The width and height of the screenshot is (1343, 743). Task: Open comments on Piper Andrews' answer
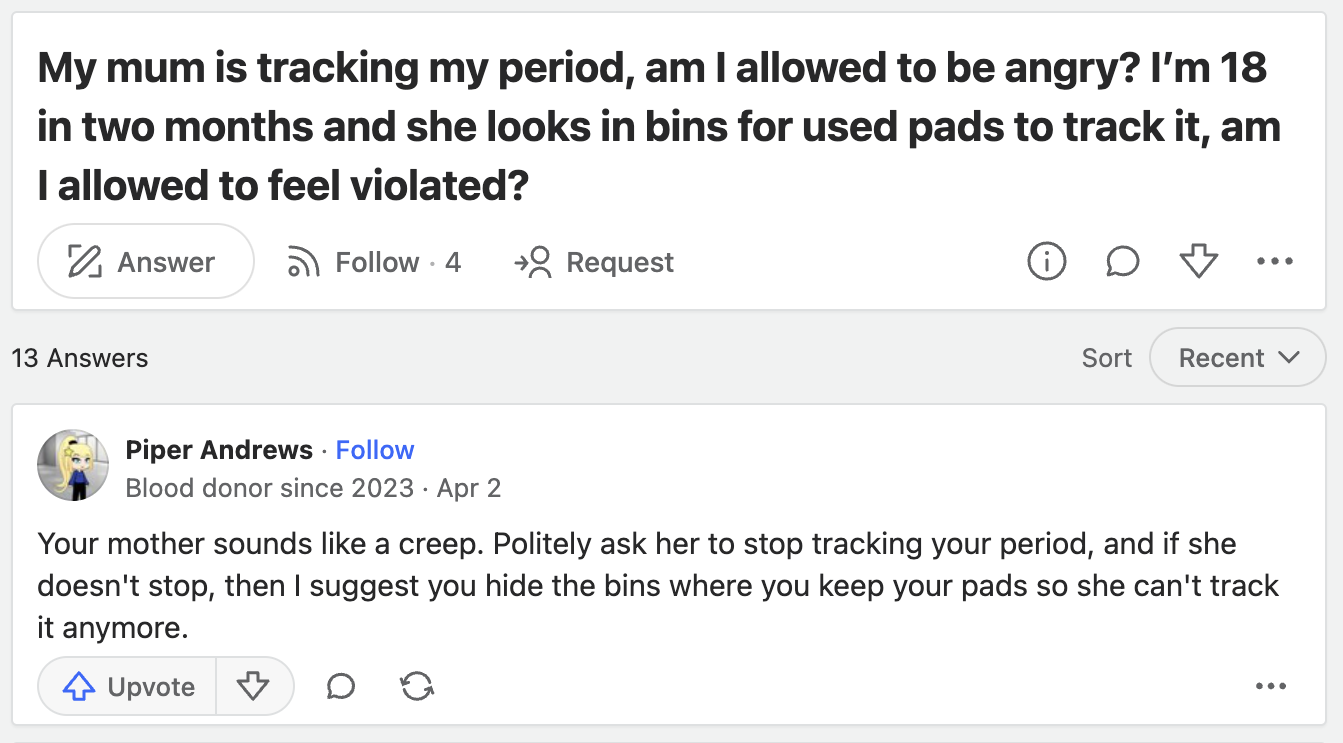340,686
